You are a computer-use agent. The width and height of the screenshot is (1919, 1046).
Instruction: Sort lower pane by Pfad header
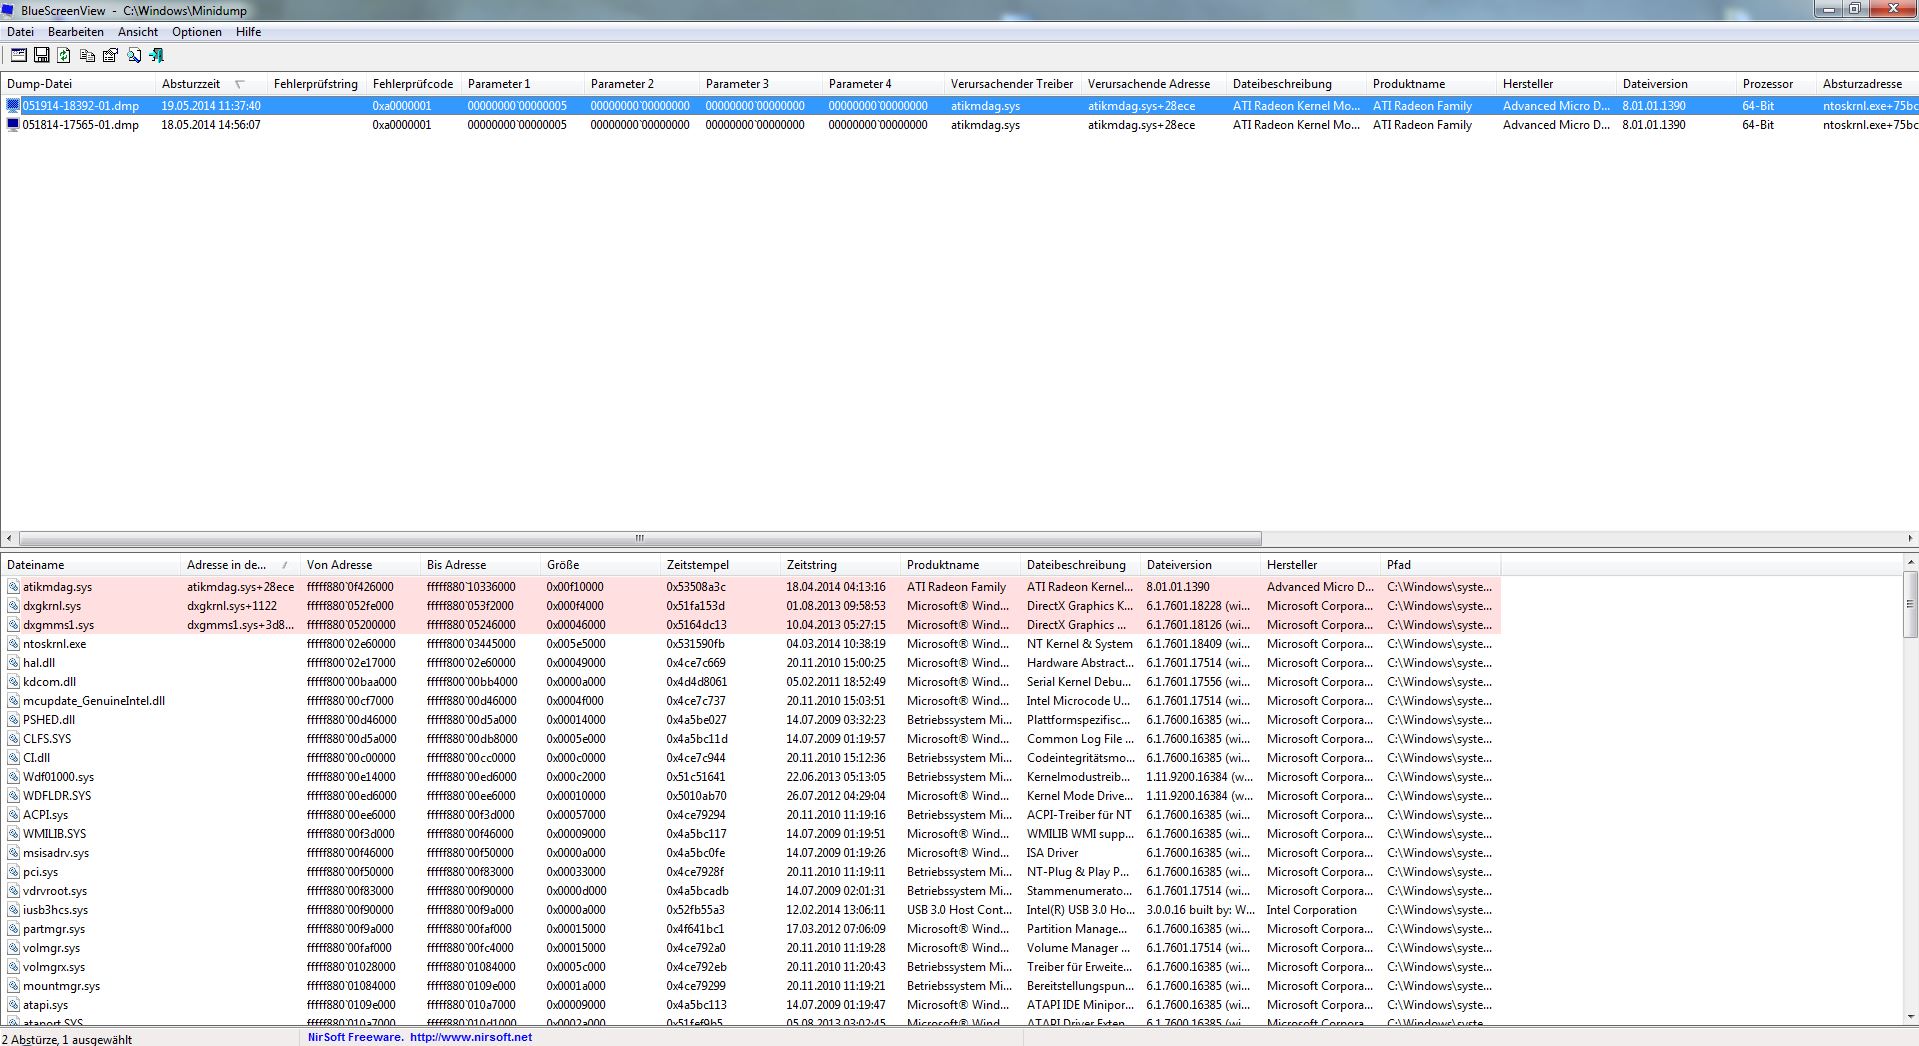pyautogui.click(x=1440, y=565)
